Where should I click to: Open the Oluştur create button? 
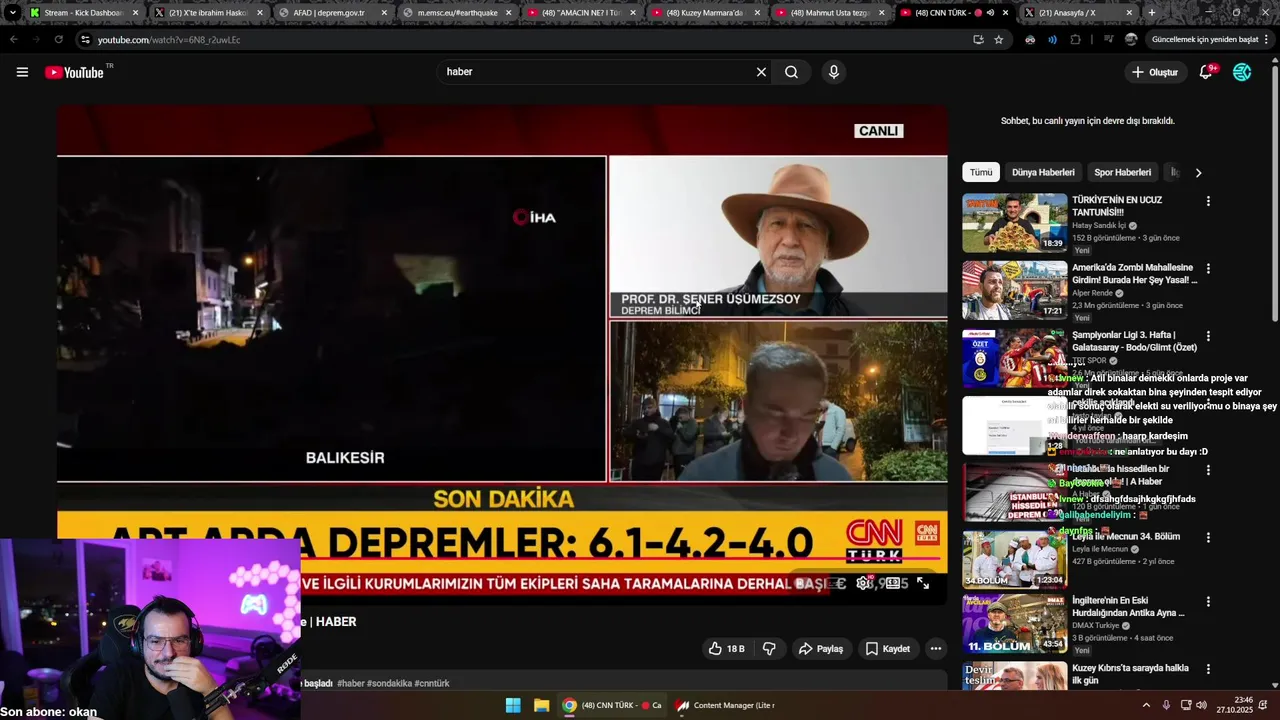pos(1155,72)
